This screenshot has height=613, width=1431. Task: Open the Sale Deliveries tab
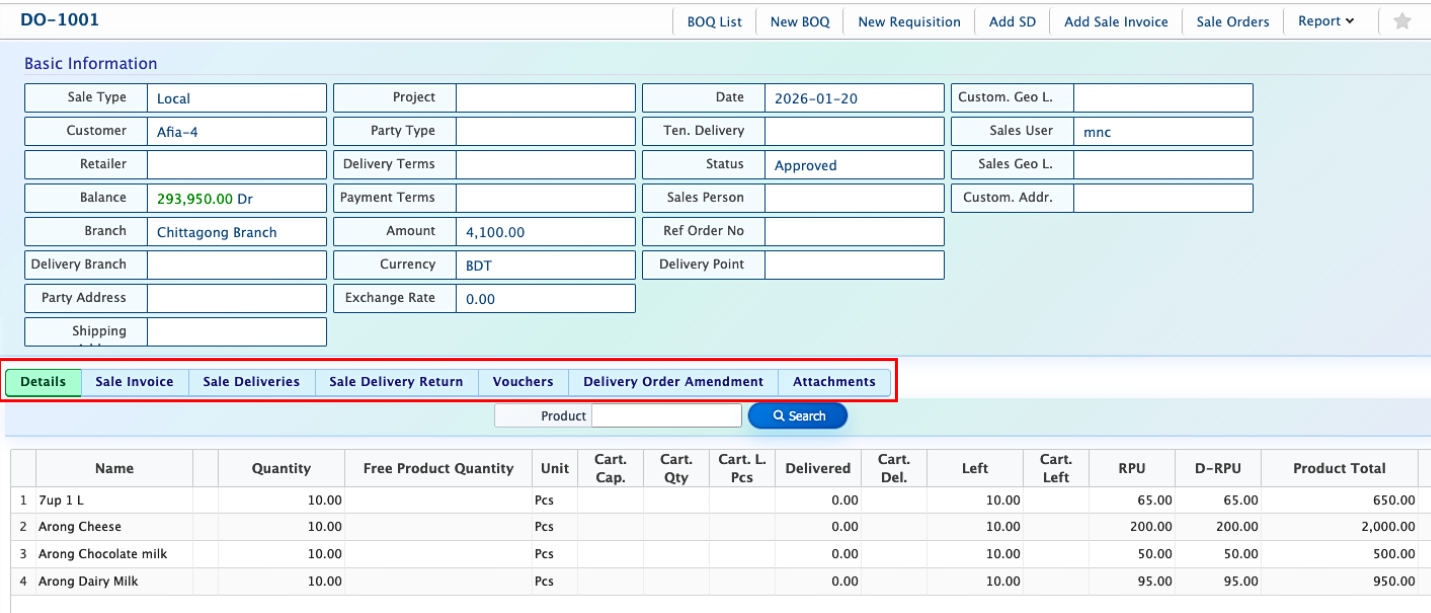coord(251,382)
